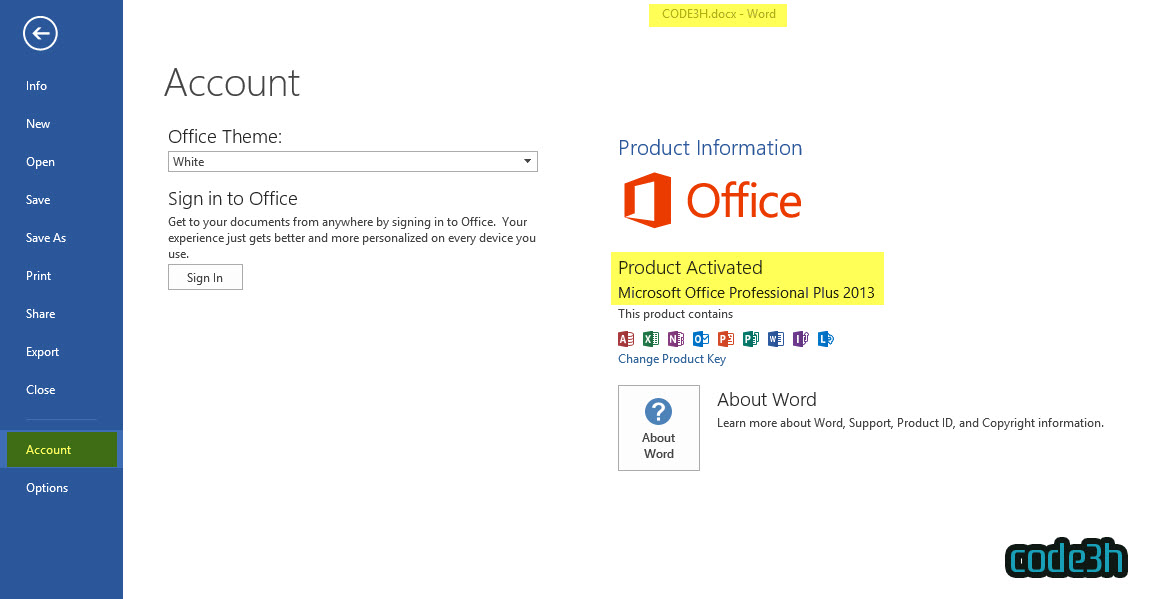This screenshot has height=599, width=1151.
Task: Click the Excel product icon
Action: pos(651,339)
